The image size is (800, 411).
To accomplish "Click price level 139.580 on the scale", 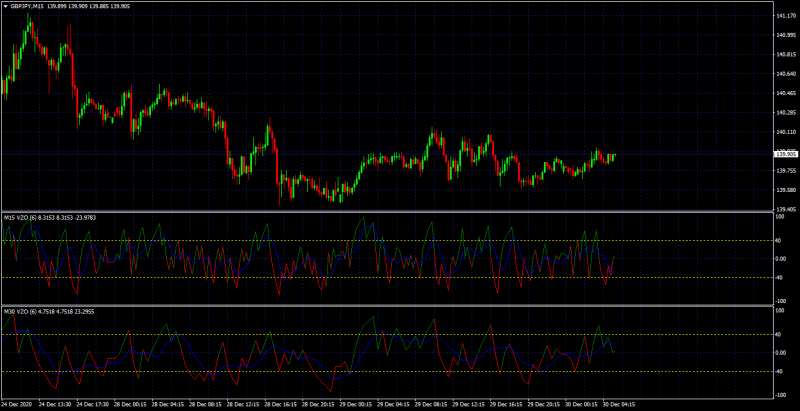I will coord(786,190).
